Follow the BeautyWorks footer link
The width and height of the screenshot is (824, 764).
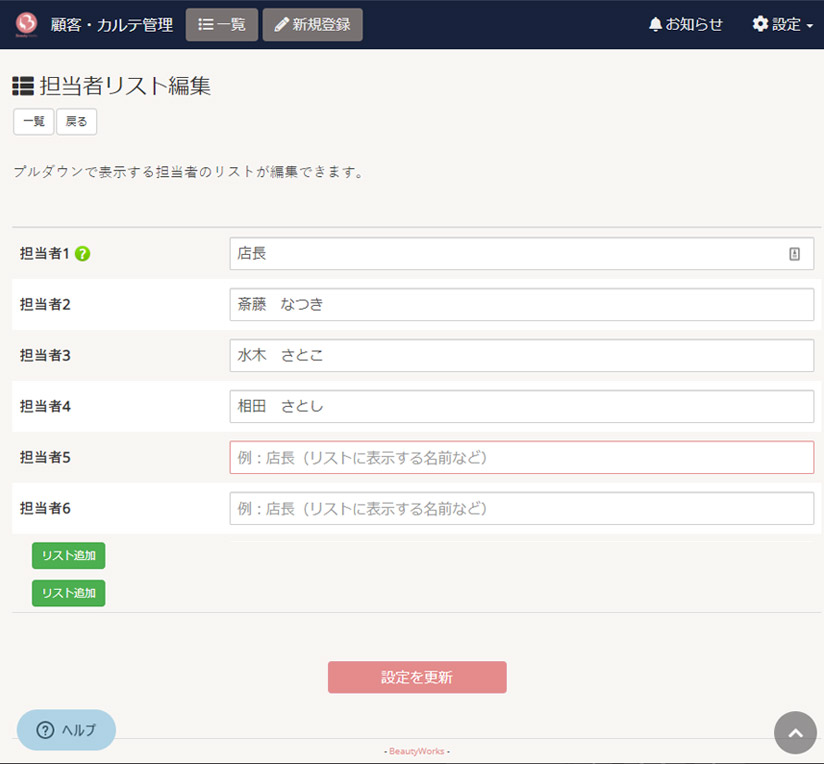coord(417,751)
